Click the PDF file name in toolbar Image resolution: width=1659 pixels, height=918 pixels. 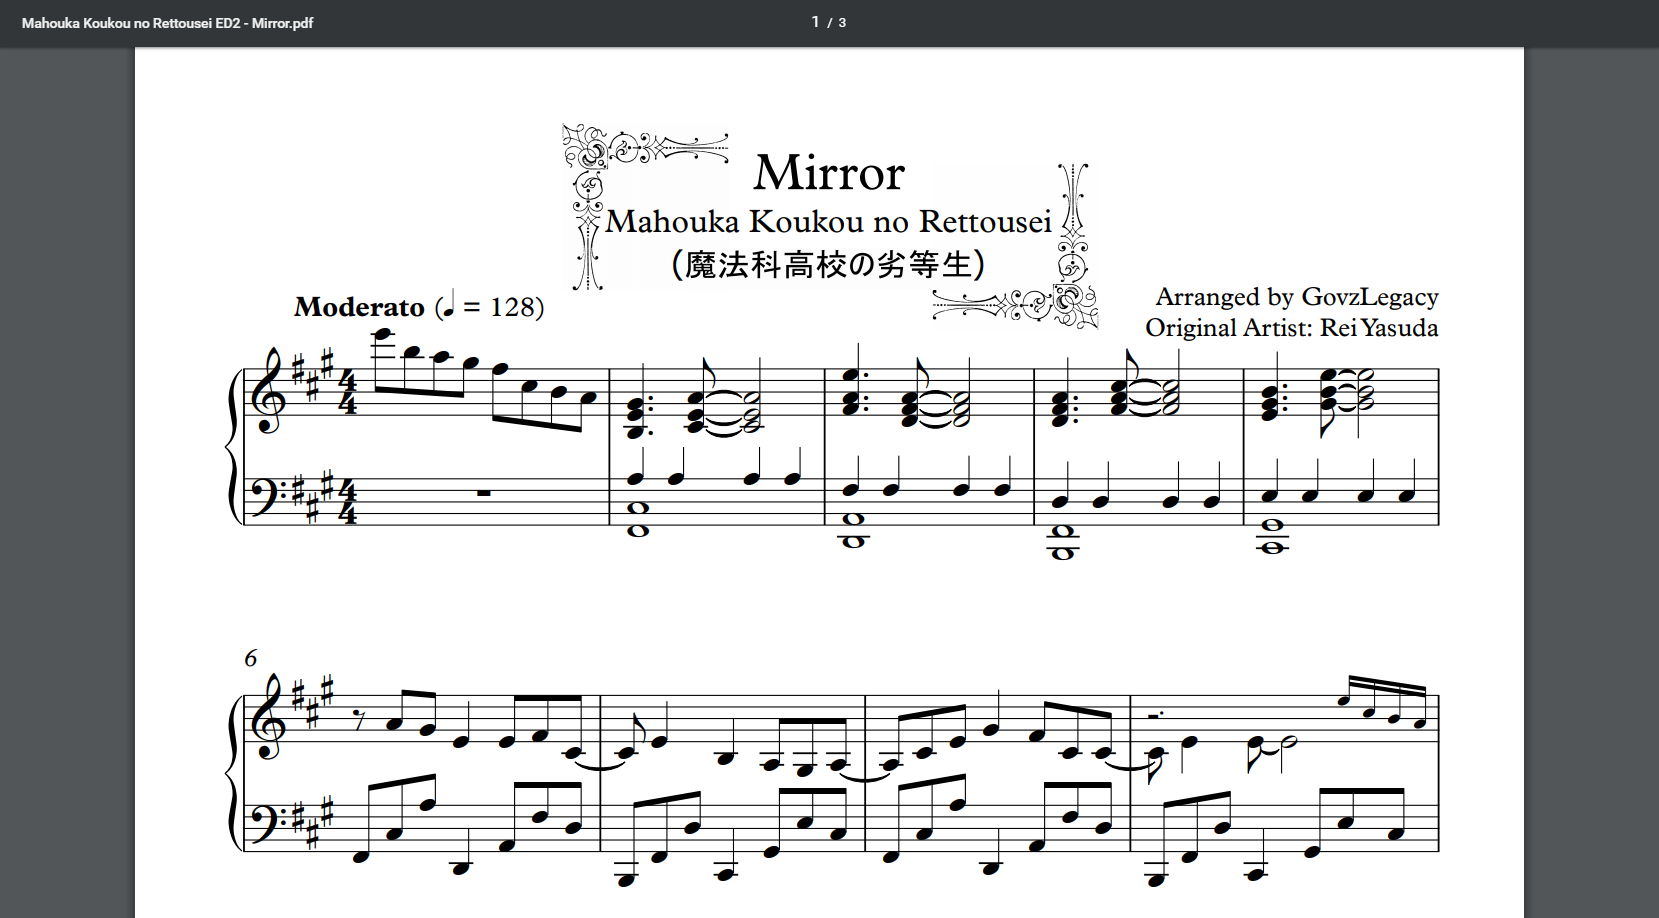167,23
